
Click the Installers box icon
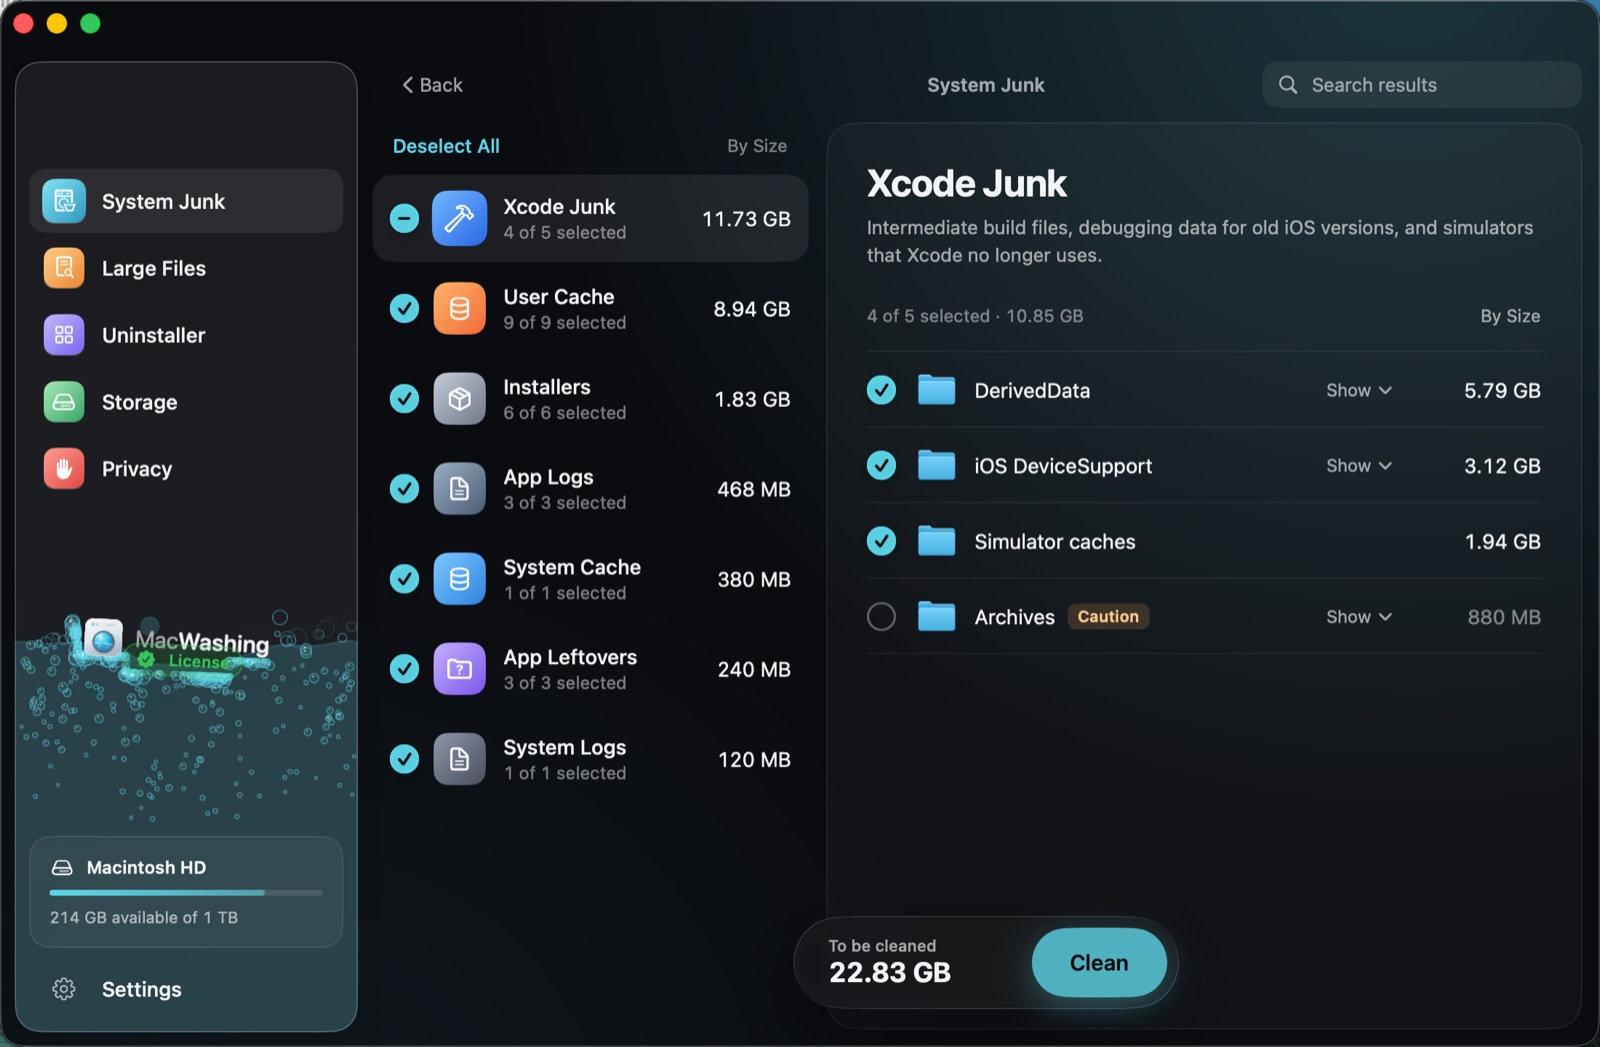pos(459,398)
